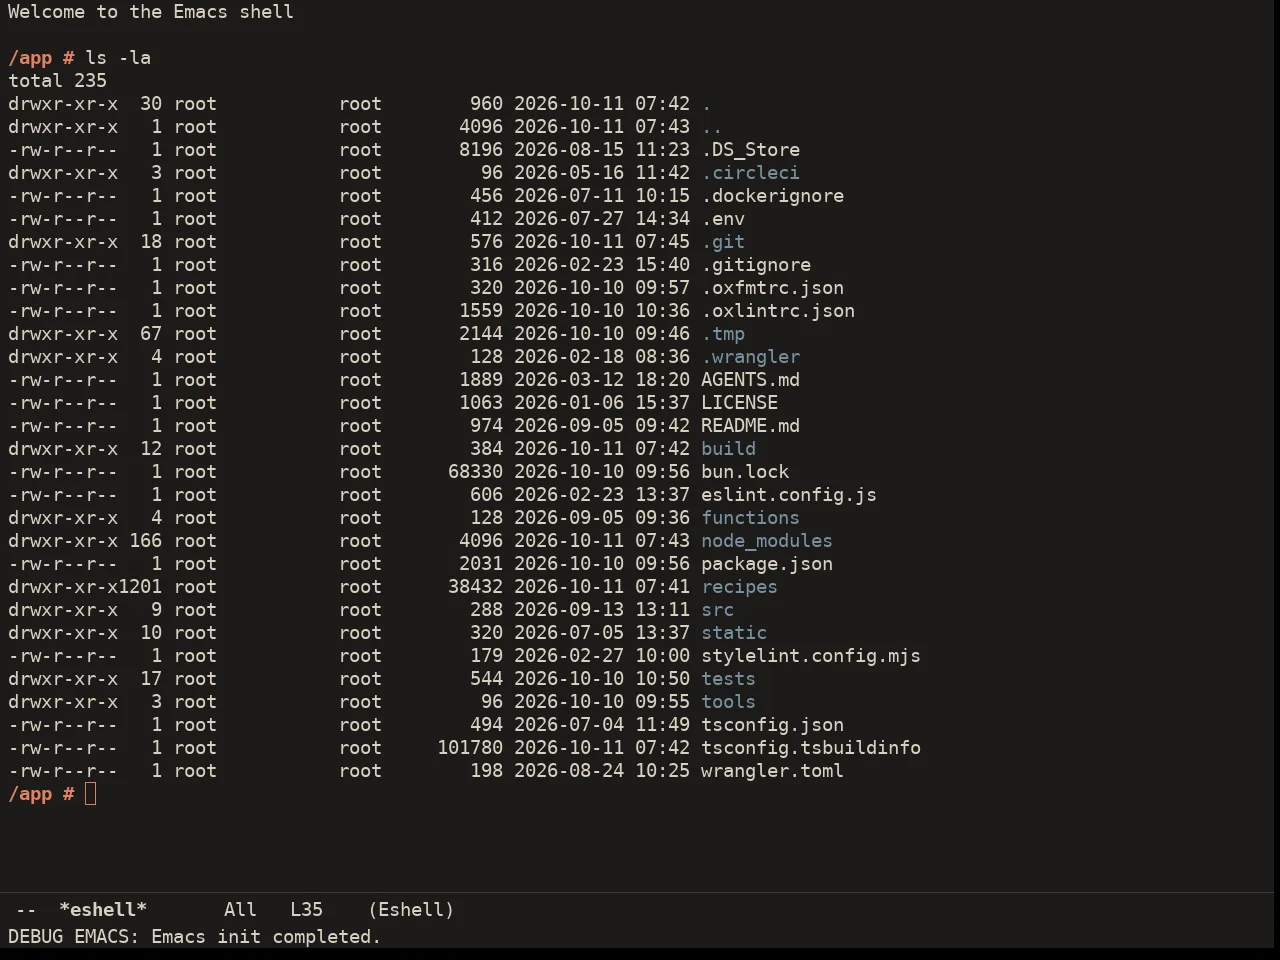Select the tools directory entry
Image resolution: width=1280 pixels, height=960 pixels.
pyautogui.click(x=728, y=702)
